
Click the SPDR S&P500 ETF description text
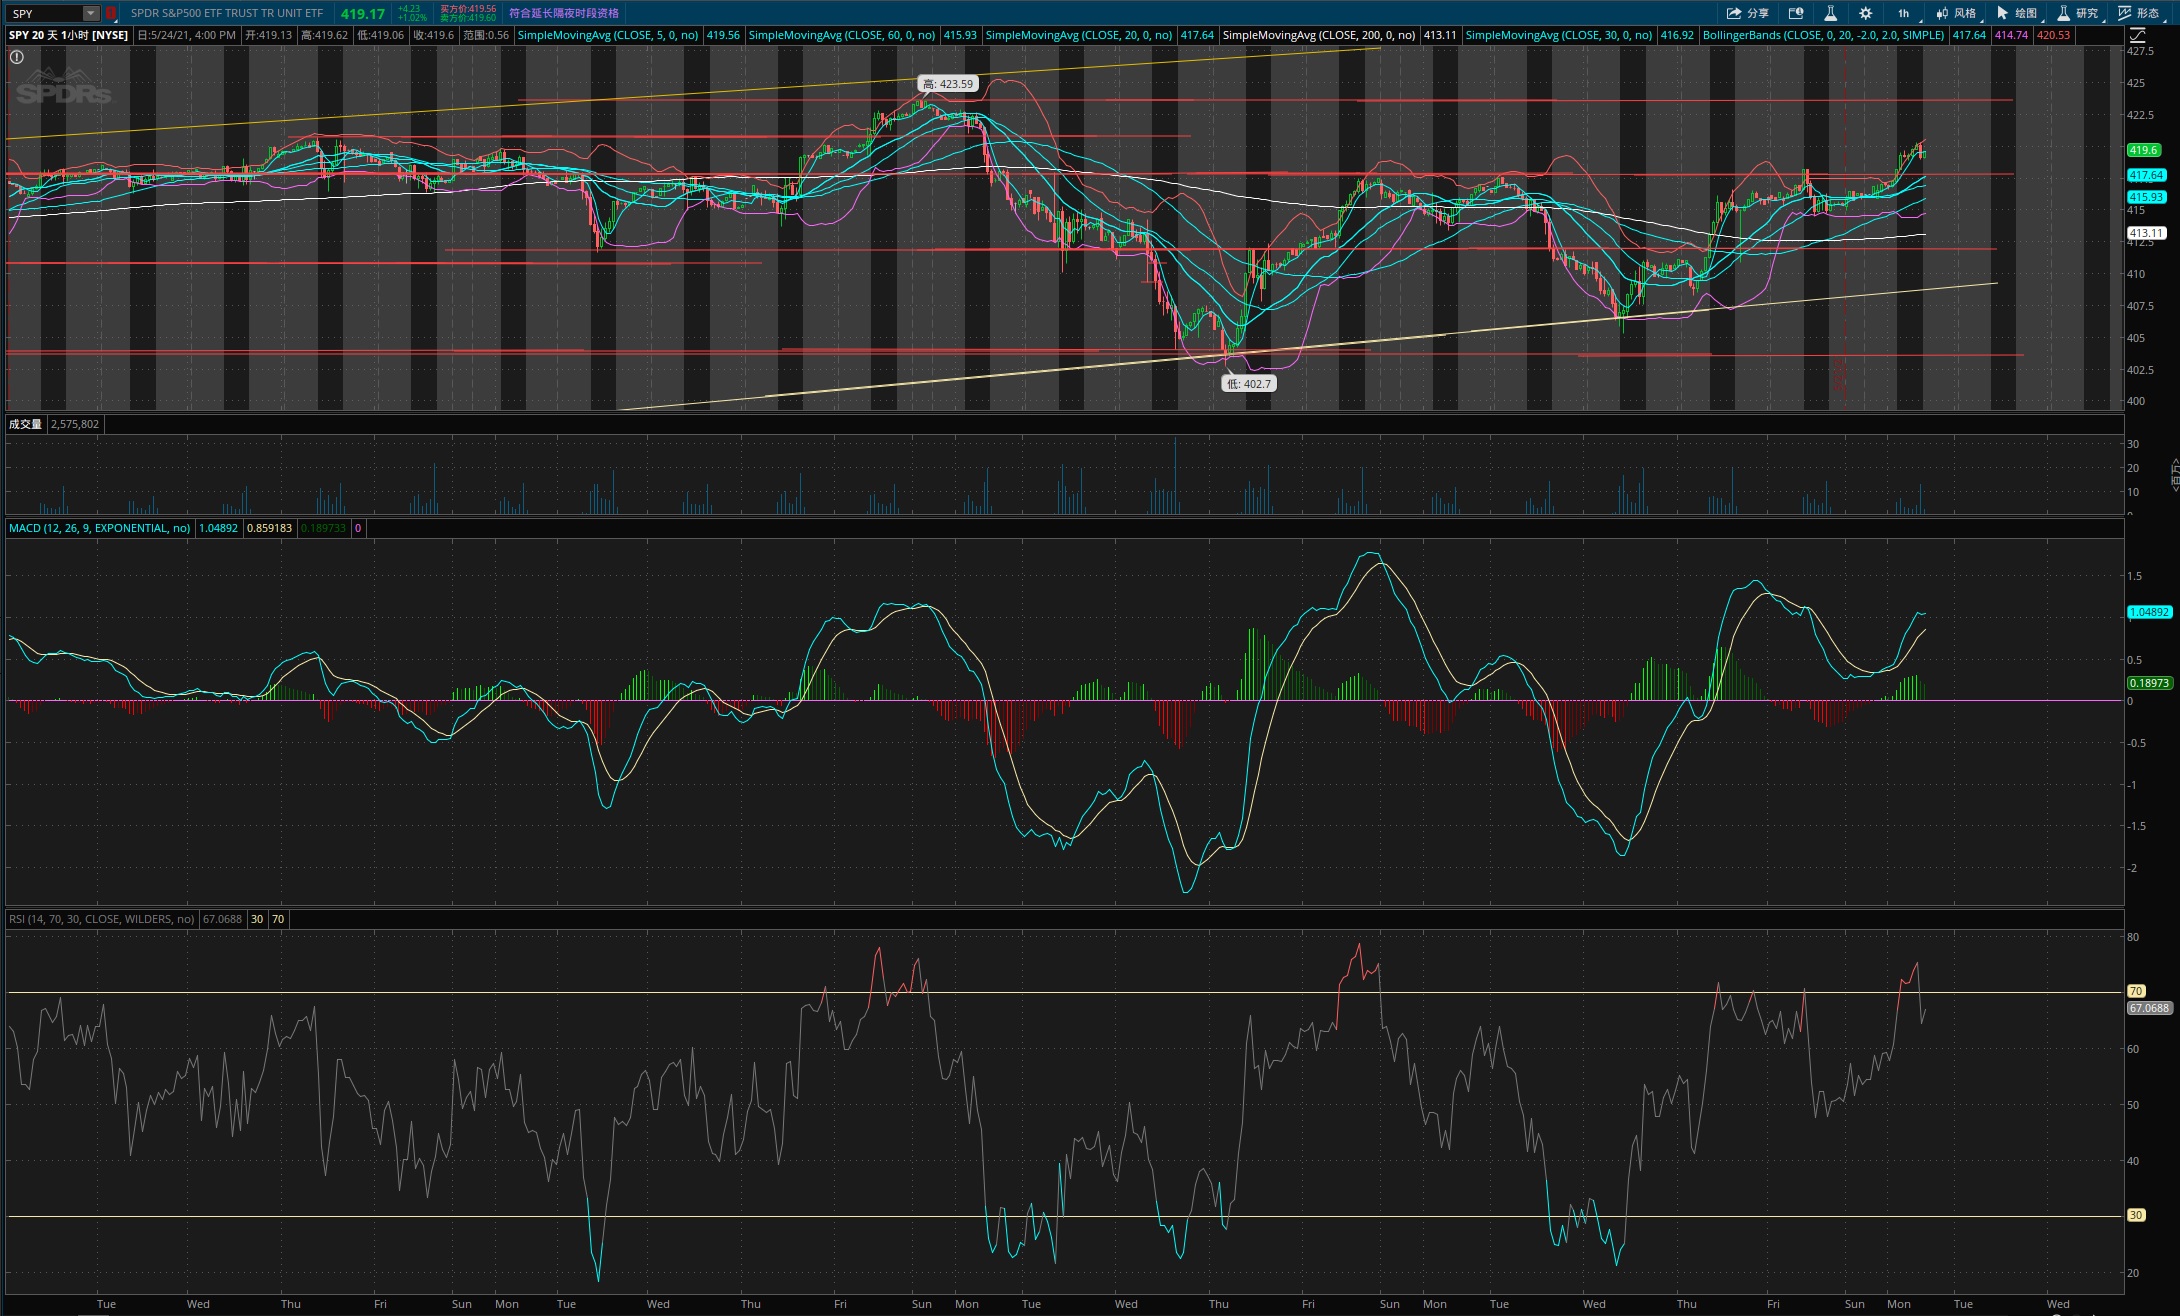(x=227, y=13)
